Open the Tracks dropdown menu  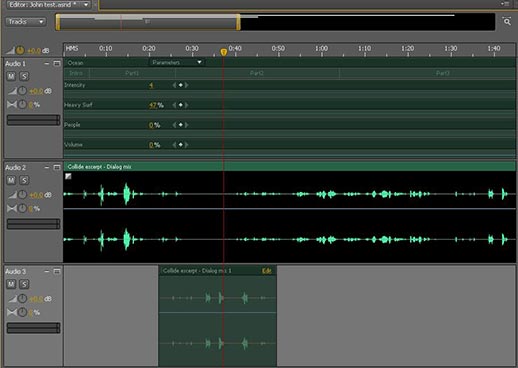pyautogui.click(x=26, y=22)
